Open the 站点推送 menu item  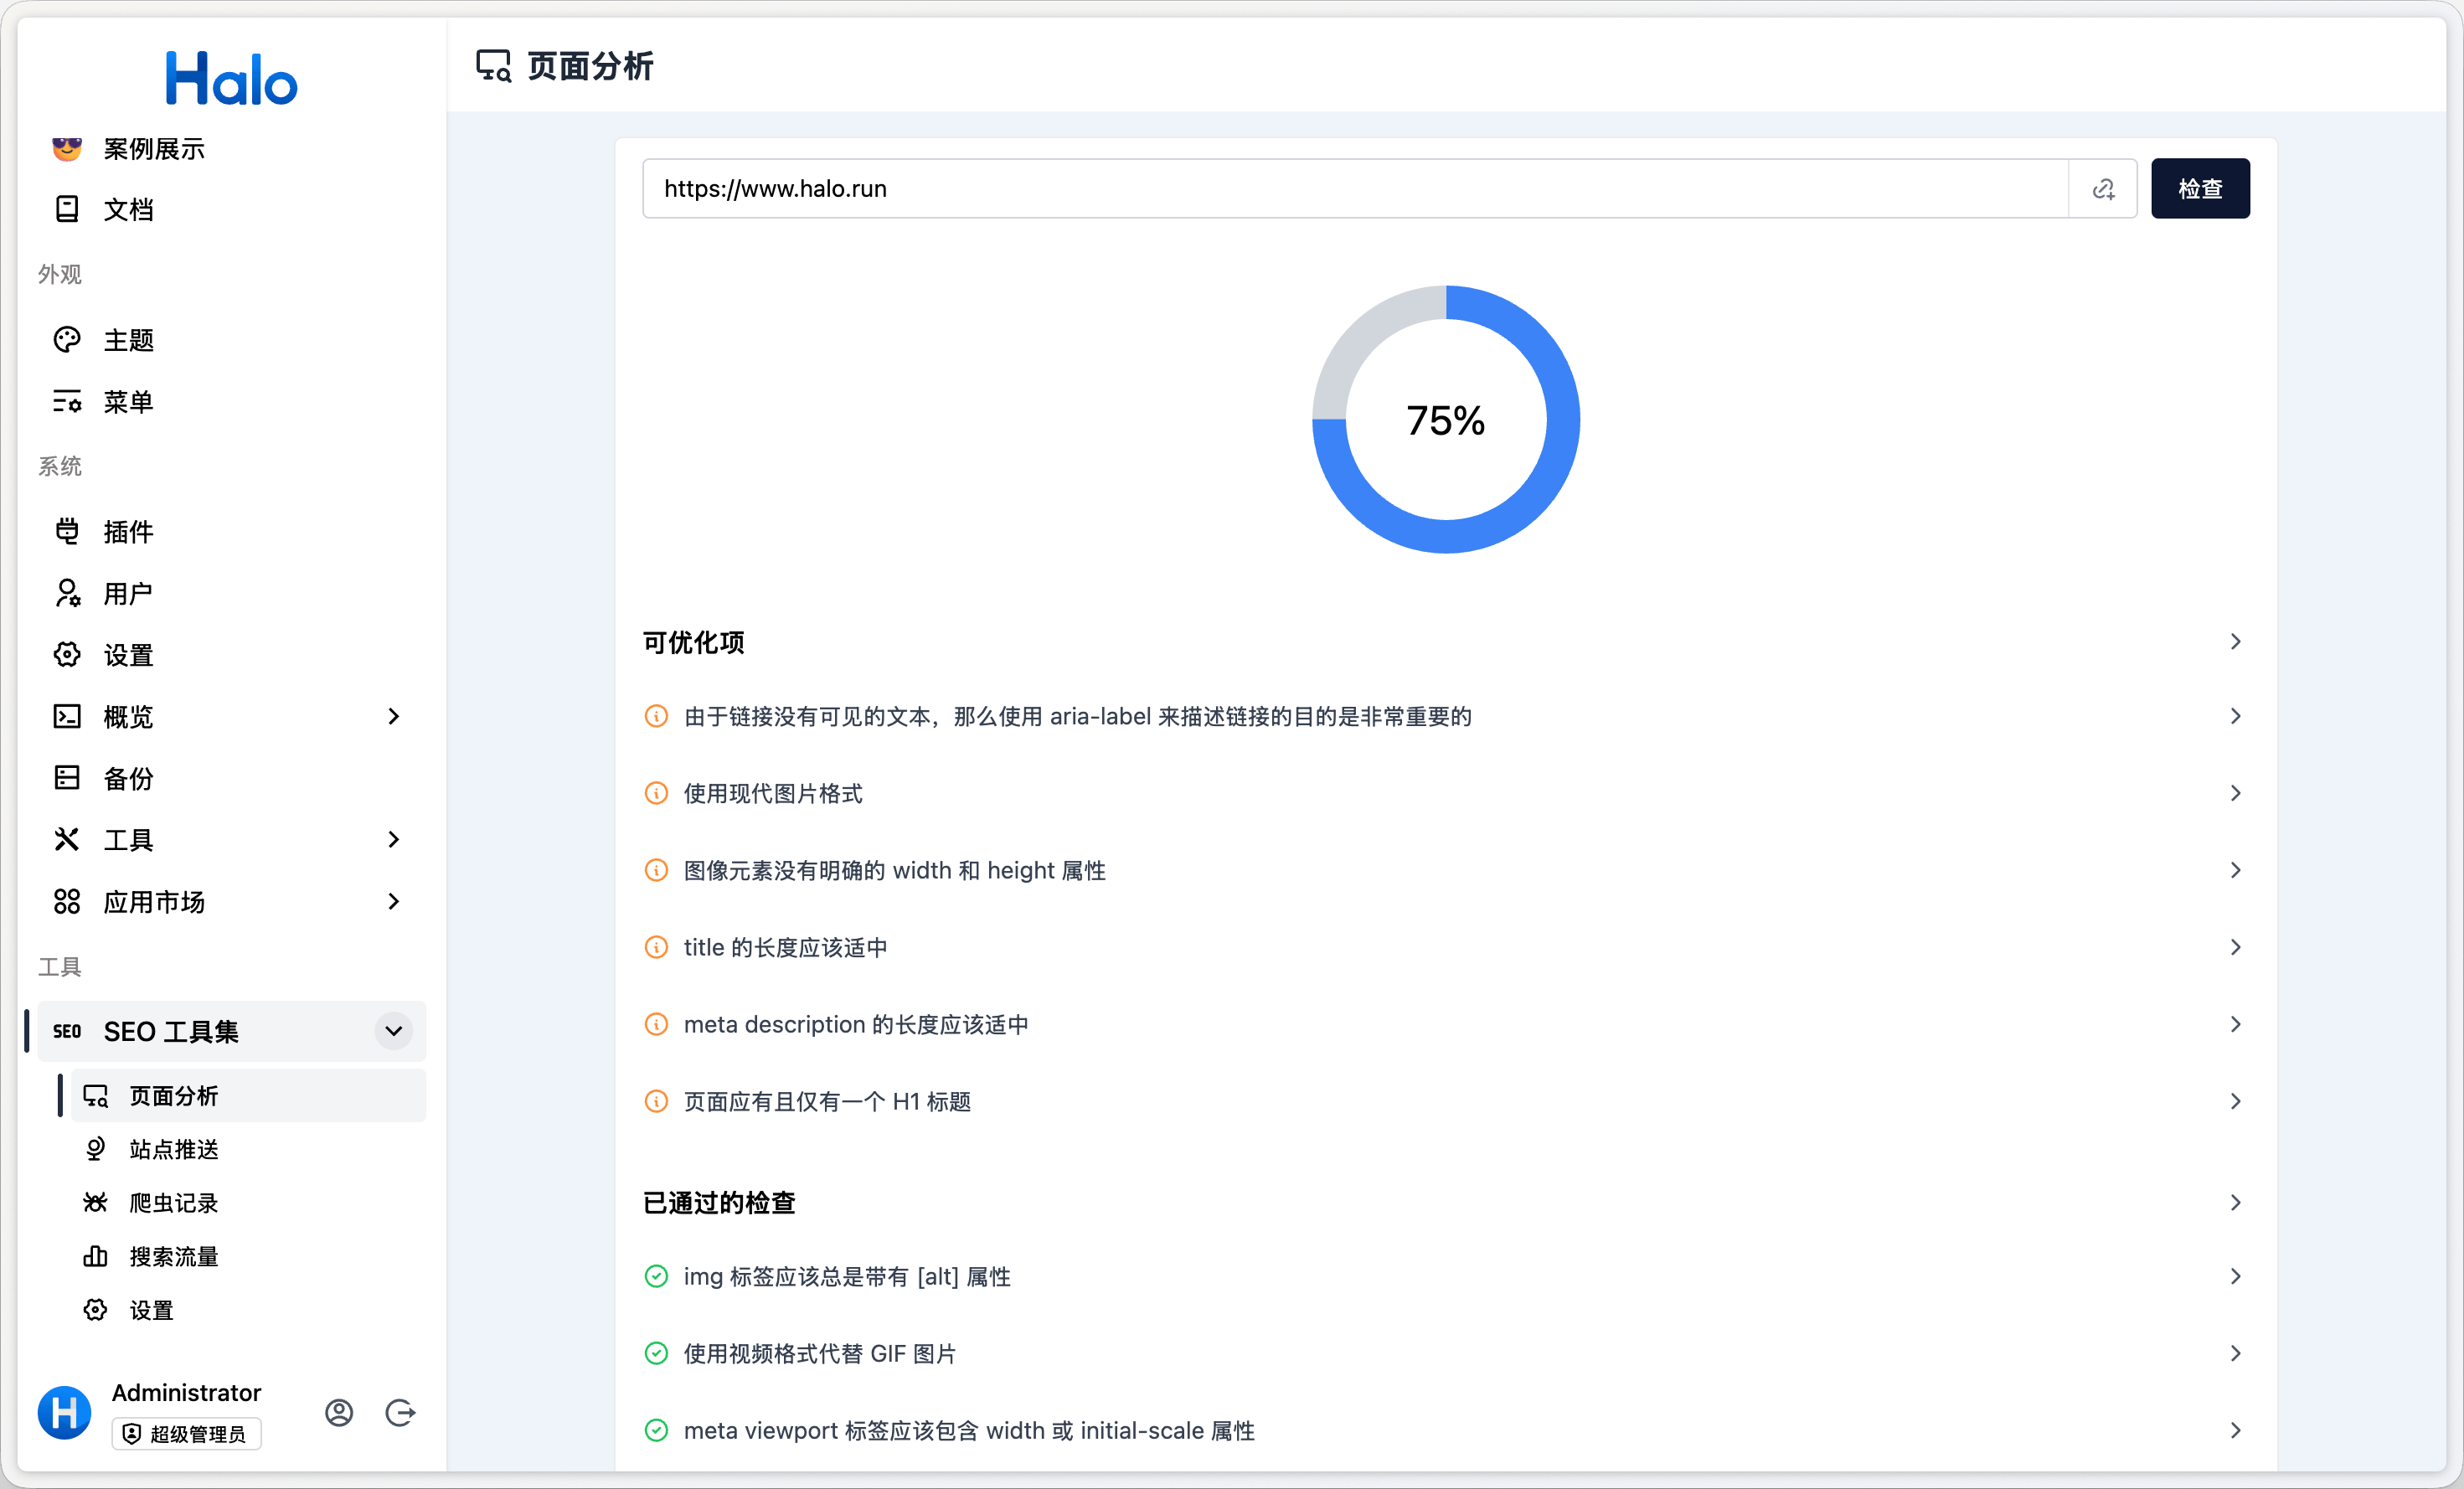pyautogui.click(x=174, y=1149)
